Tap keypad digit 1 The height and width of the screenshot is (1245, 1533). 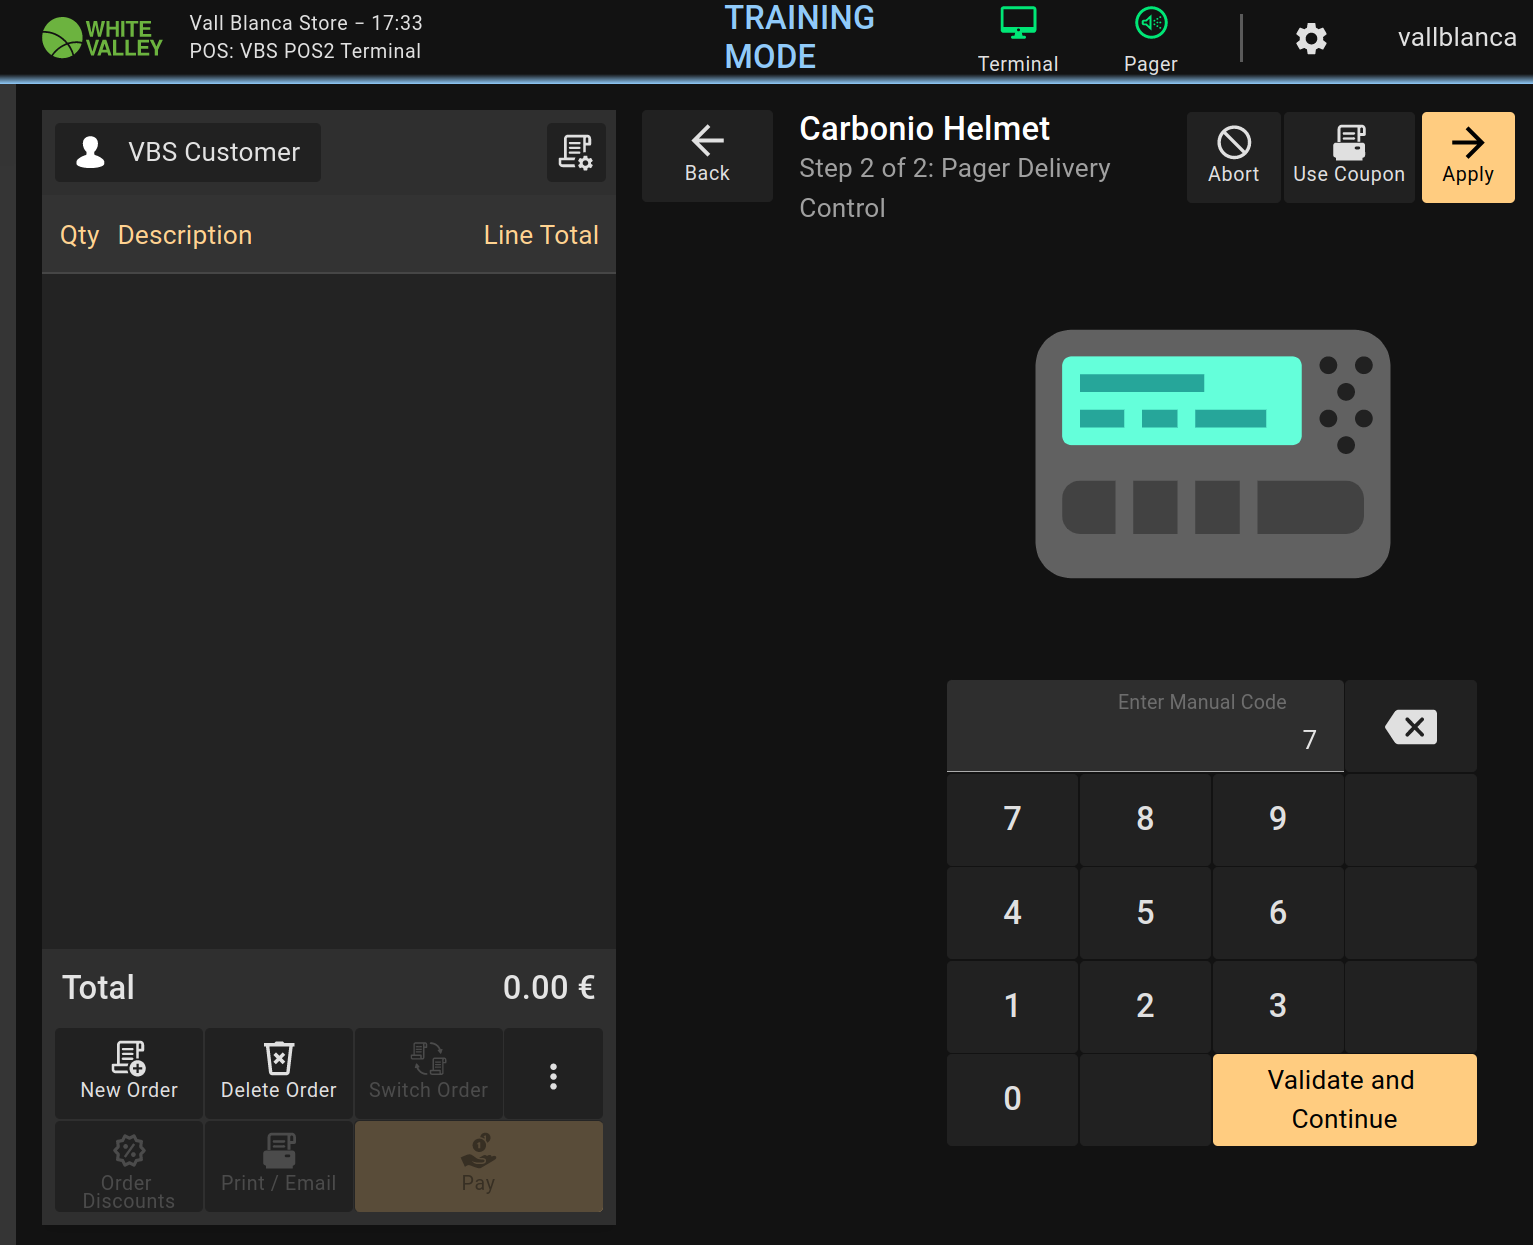[1012, 1006]
